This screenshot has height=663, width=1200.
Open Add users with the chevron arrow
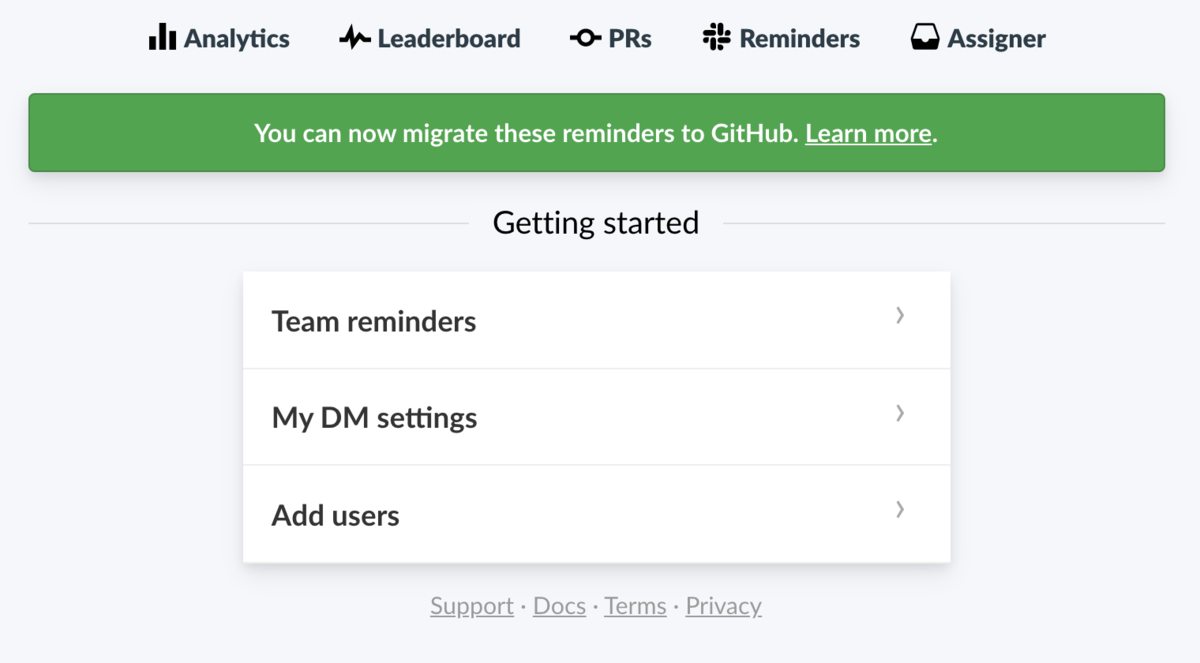pyautogui.click(x=900, y=510)
